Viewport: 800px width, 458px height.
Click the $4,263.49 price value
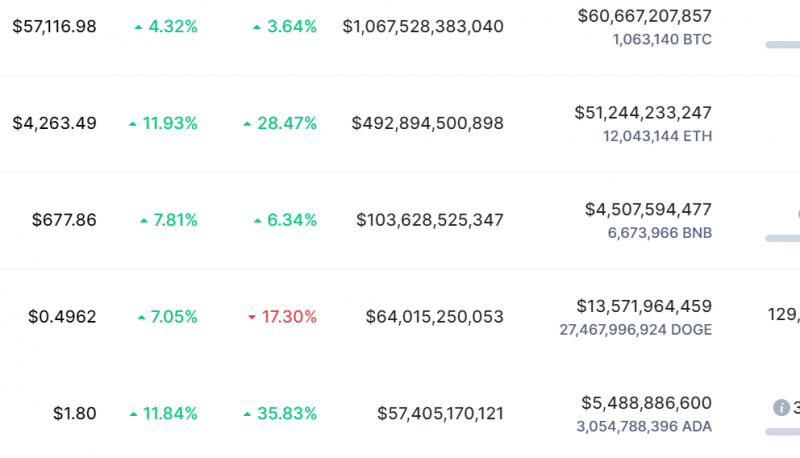tap(54, 124)
